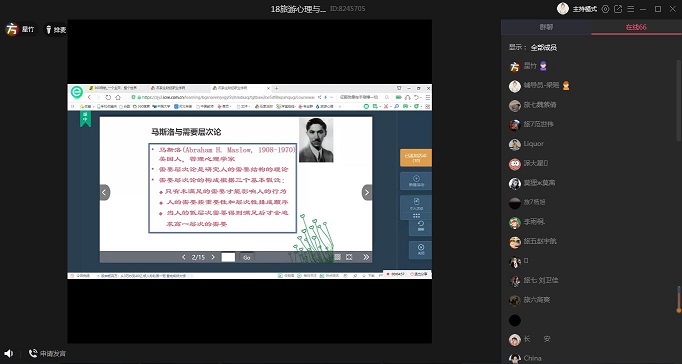Click the green 360 browser logo

pyautogui.click(x=77, y=92)
